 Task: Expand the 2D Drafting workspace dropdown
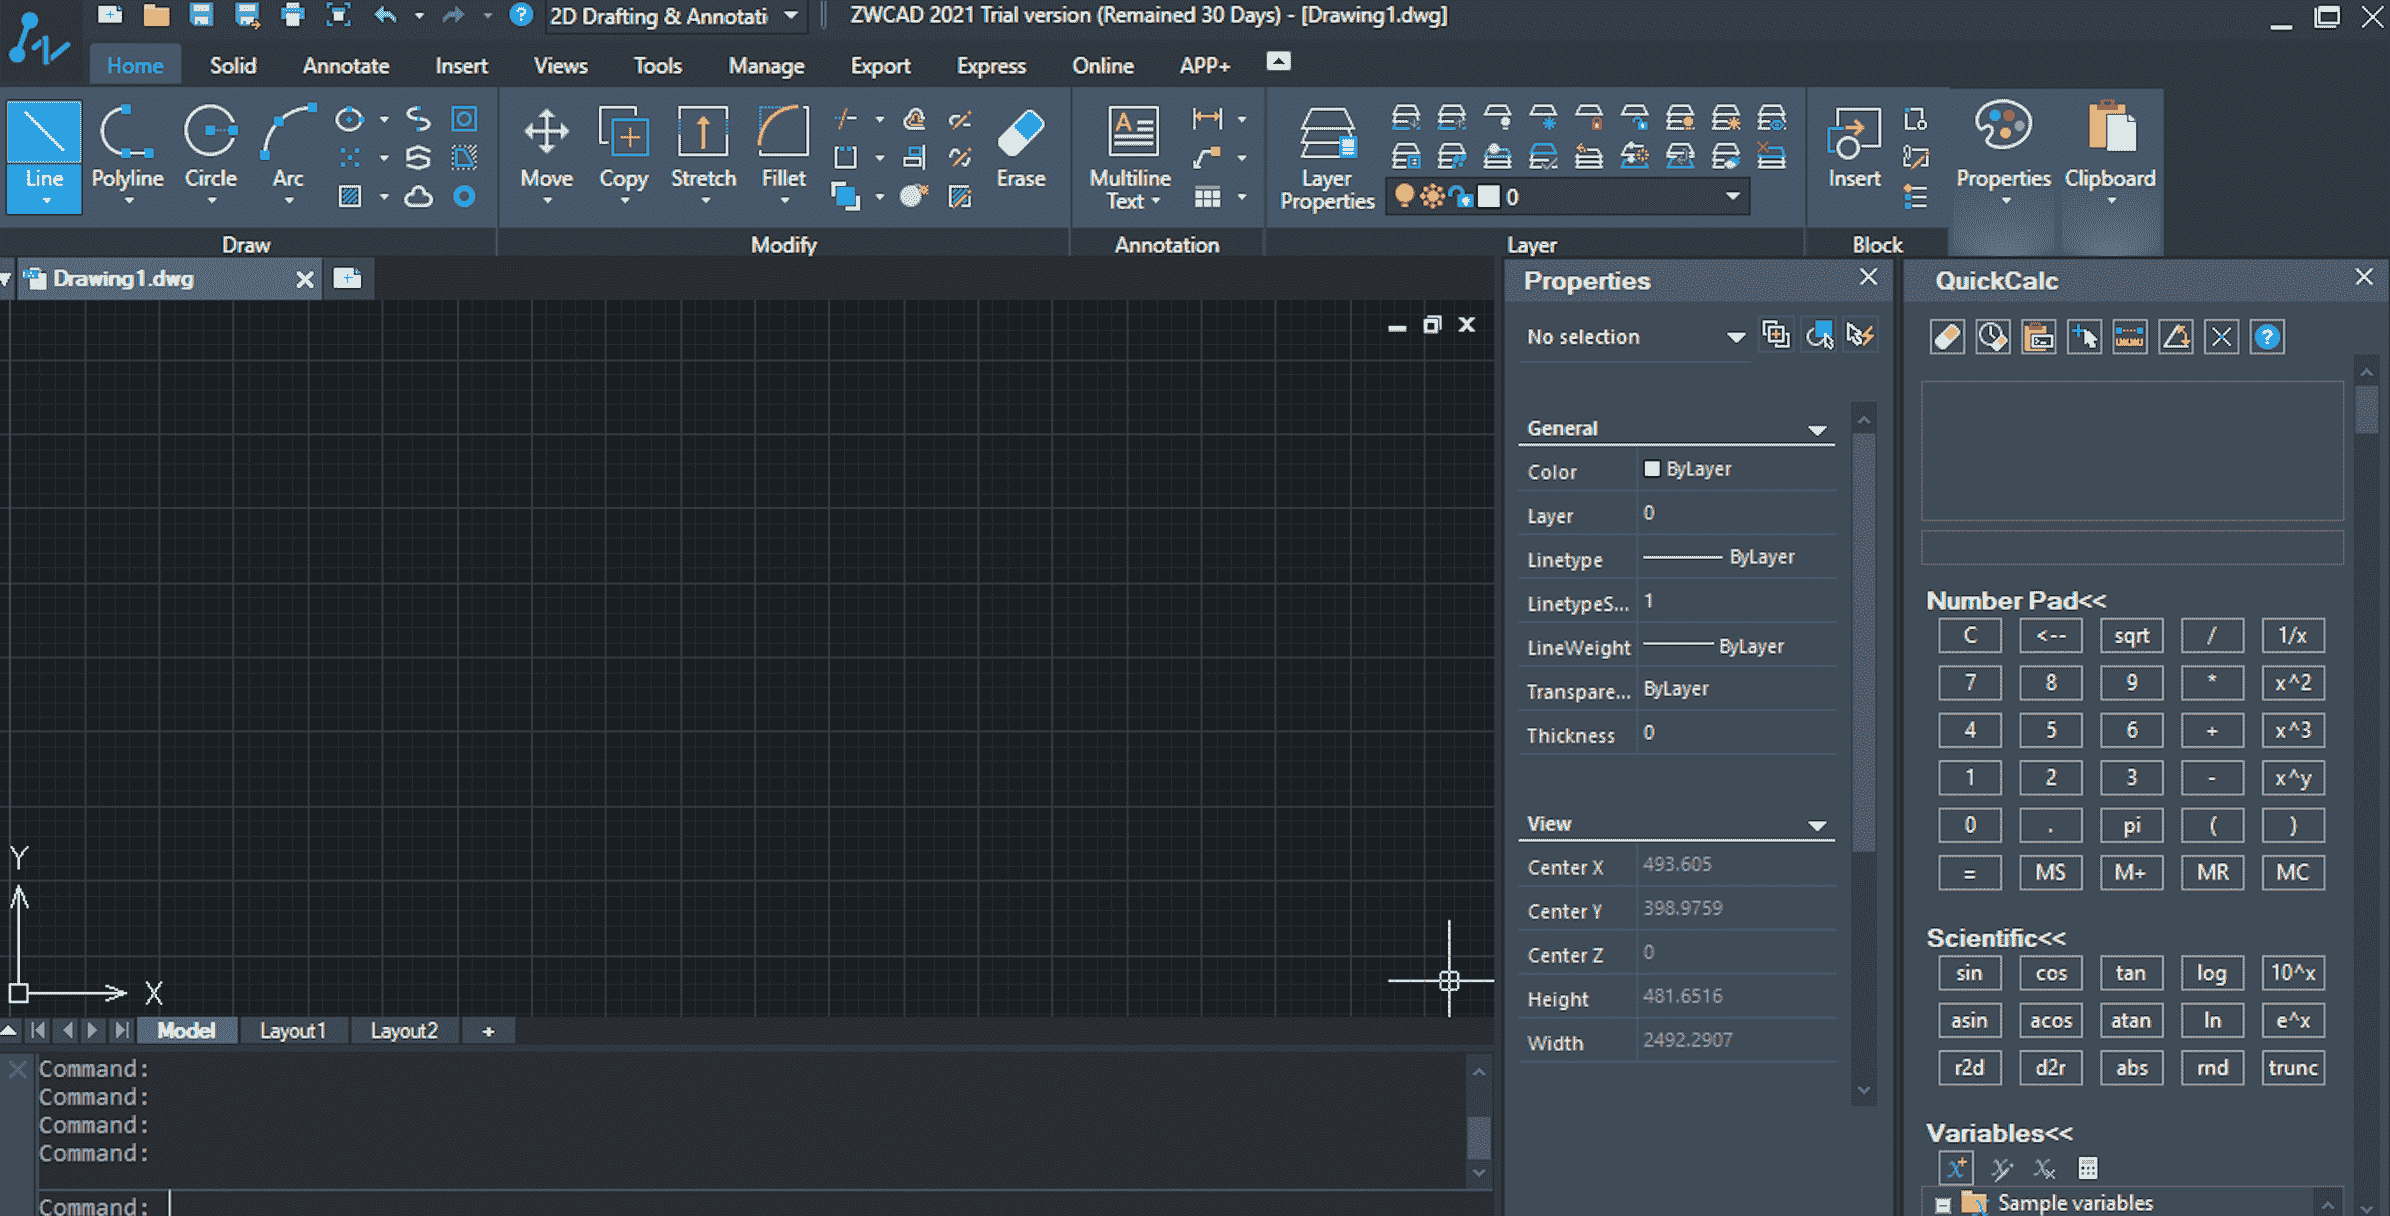pos(791,16)
